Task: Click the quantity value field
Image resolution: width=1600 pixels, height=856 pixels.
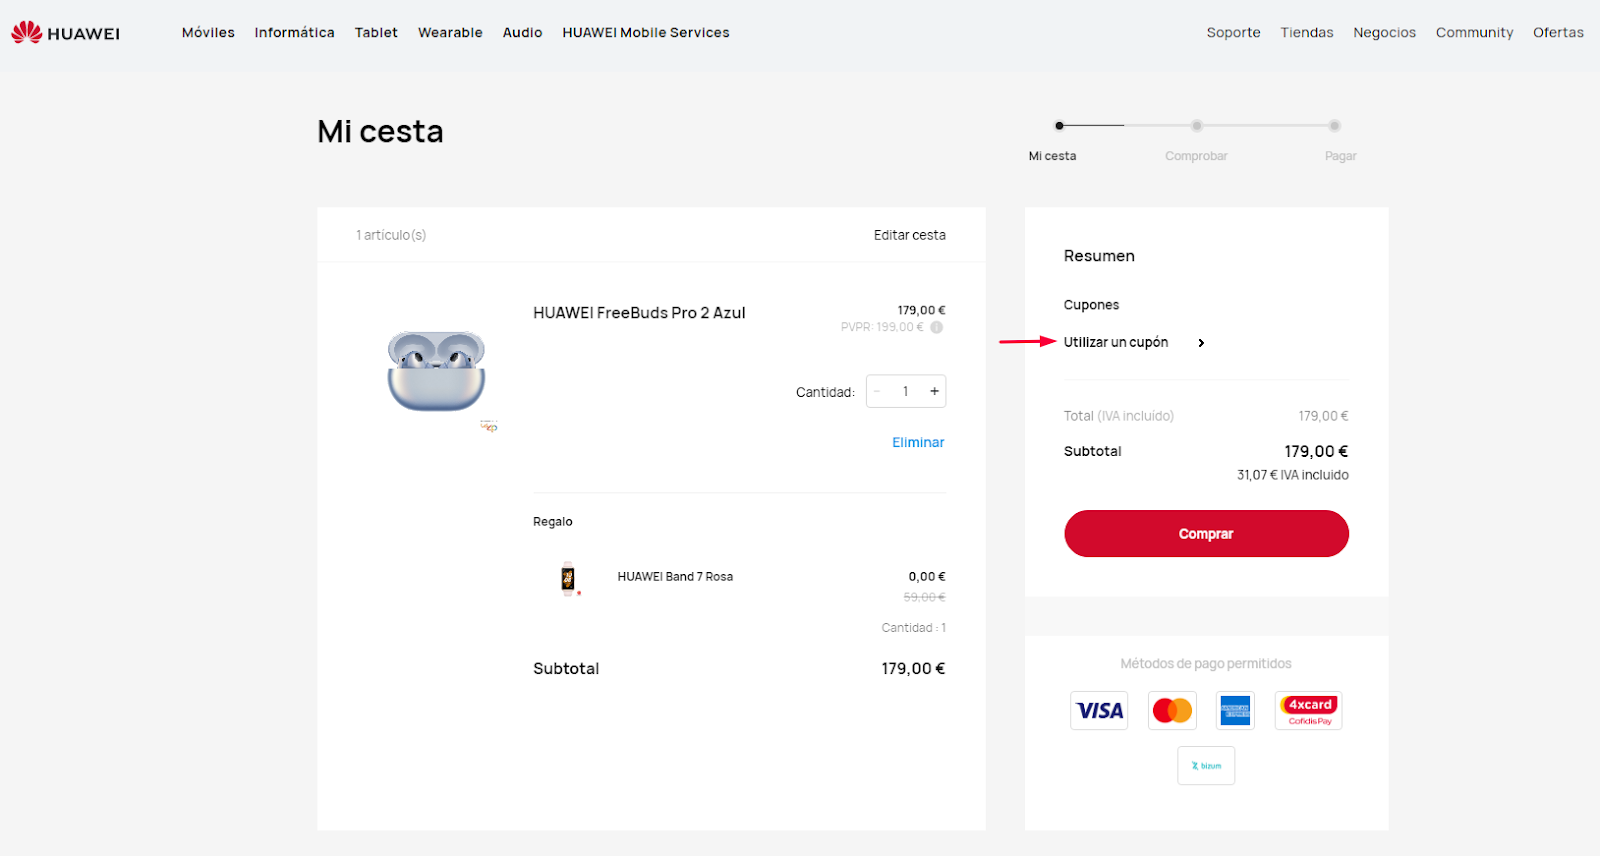Action: tap(905, 391)
